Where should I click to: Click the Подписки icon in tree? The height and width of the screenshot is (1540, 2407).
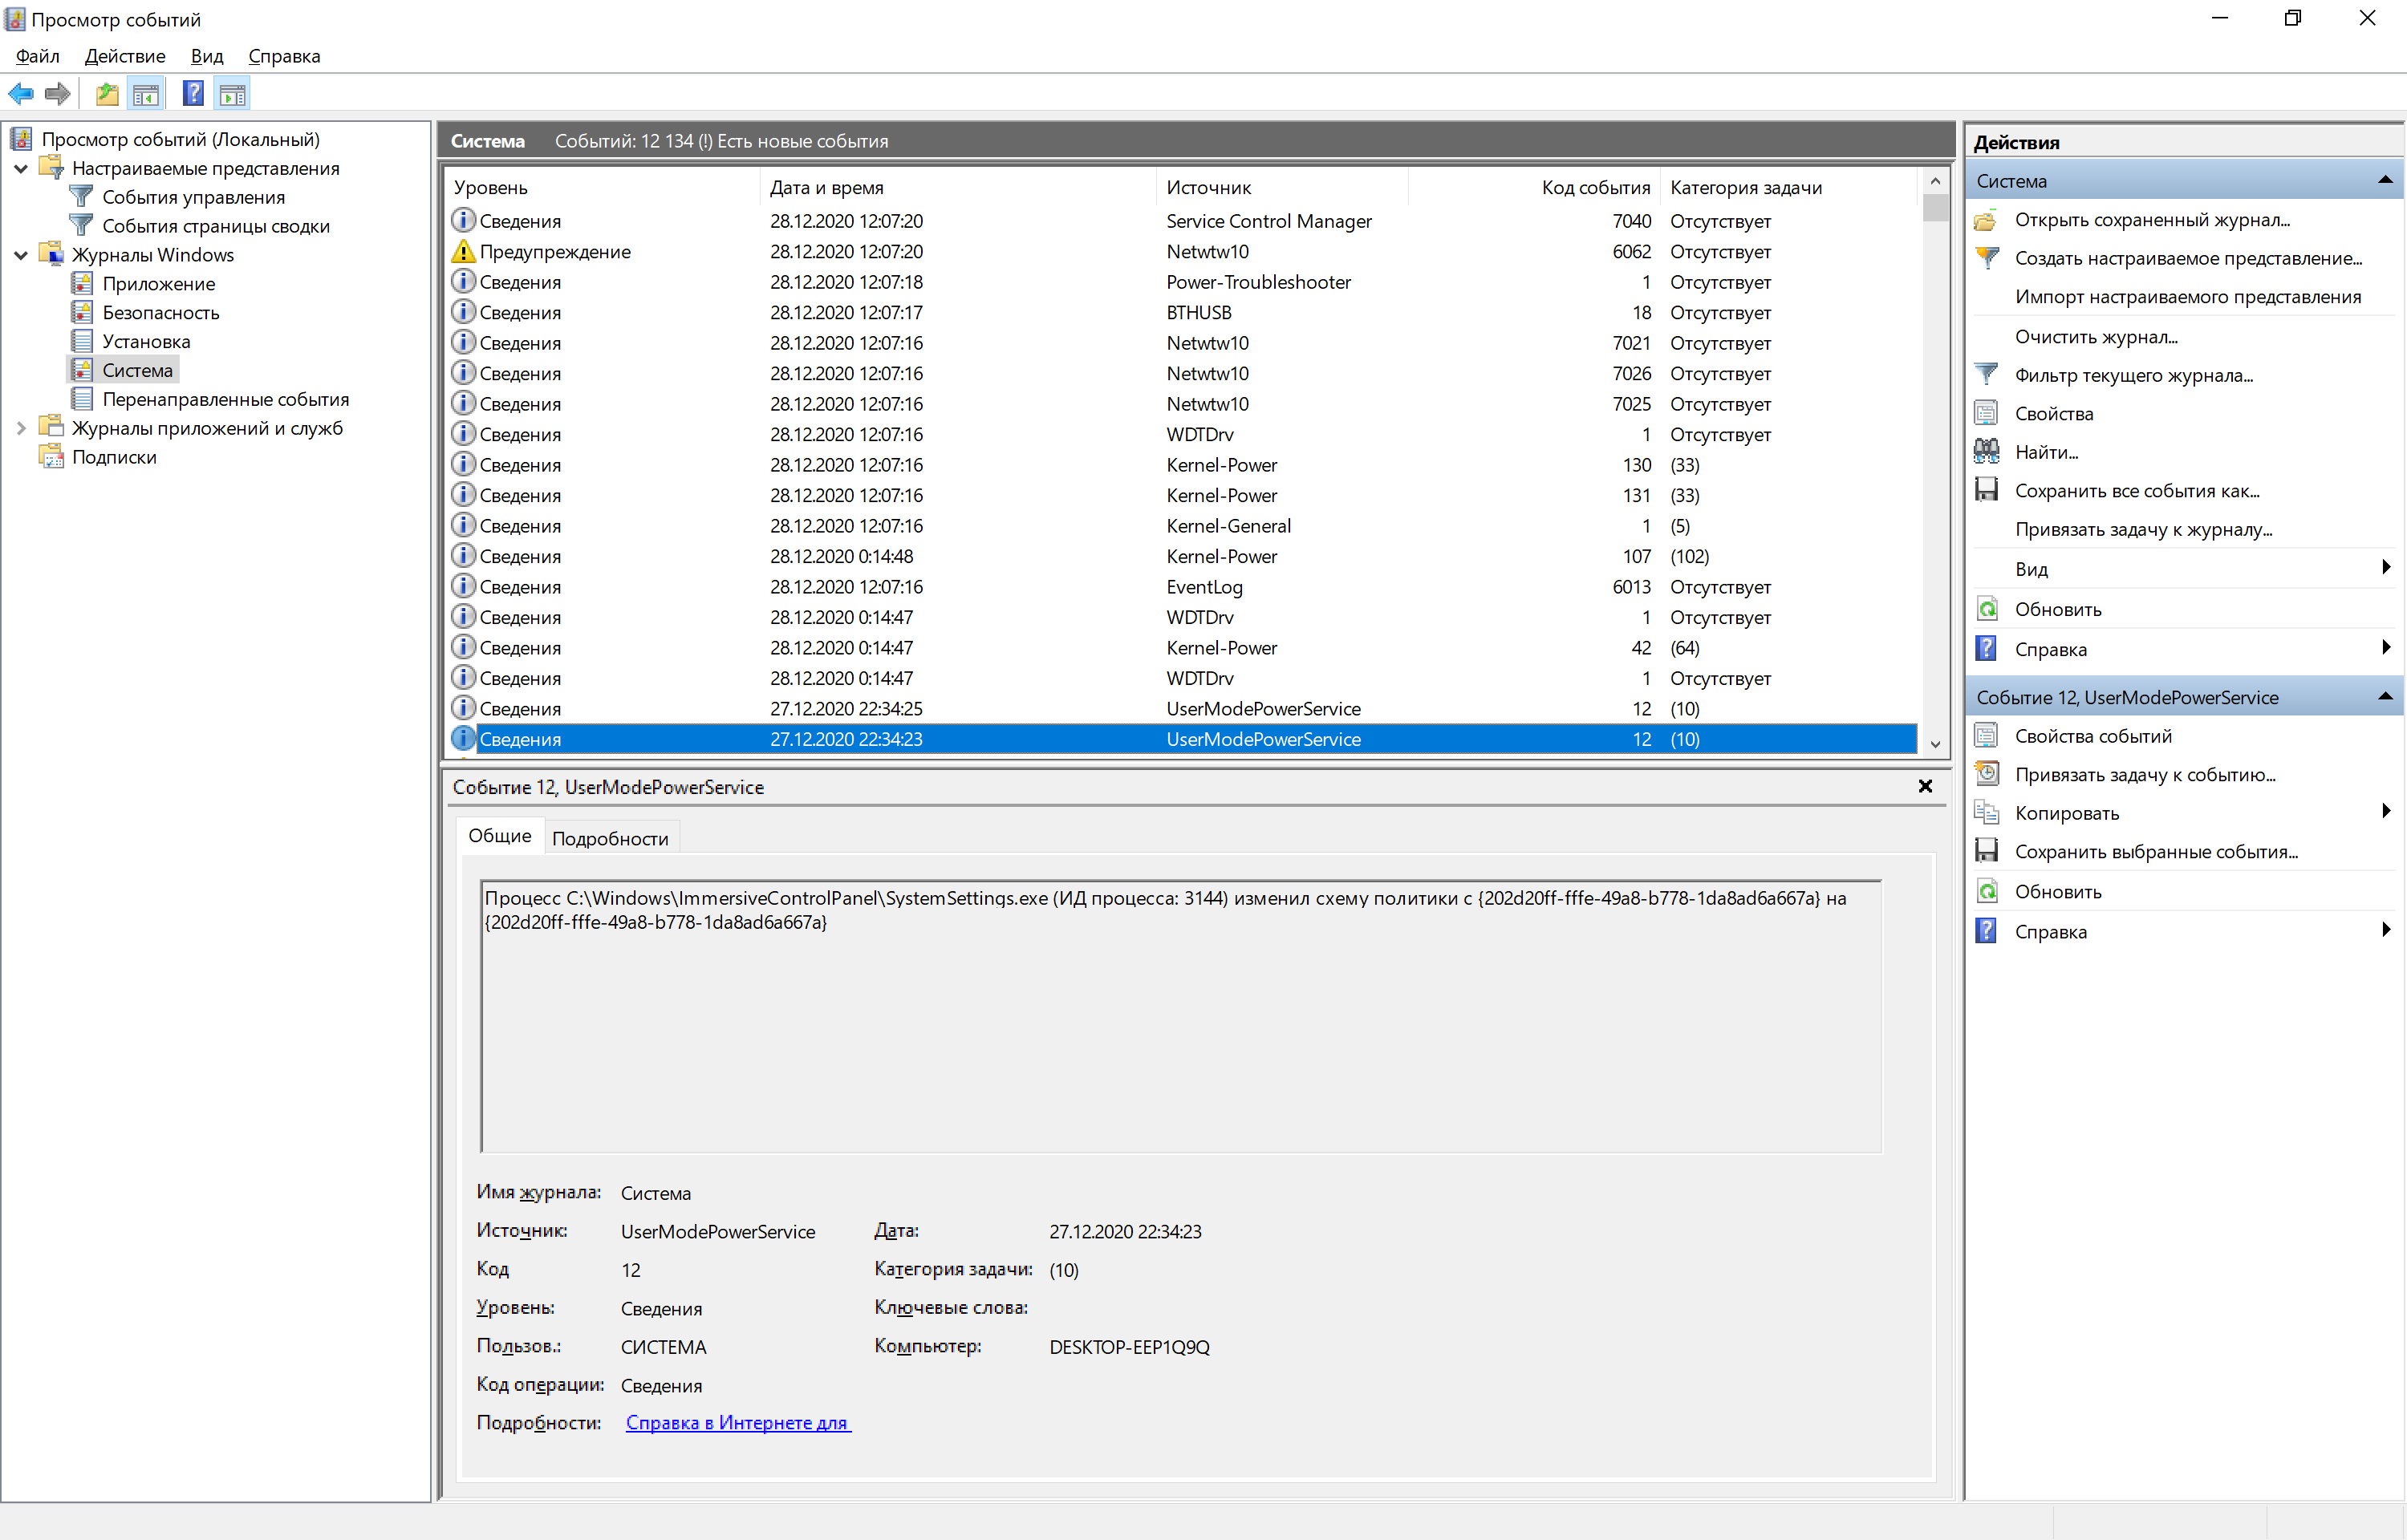(50, 457)
